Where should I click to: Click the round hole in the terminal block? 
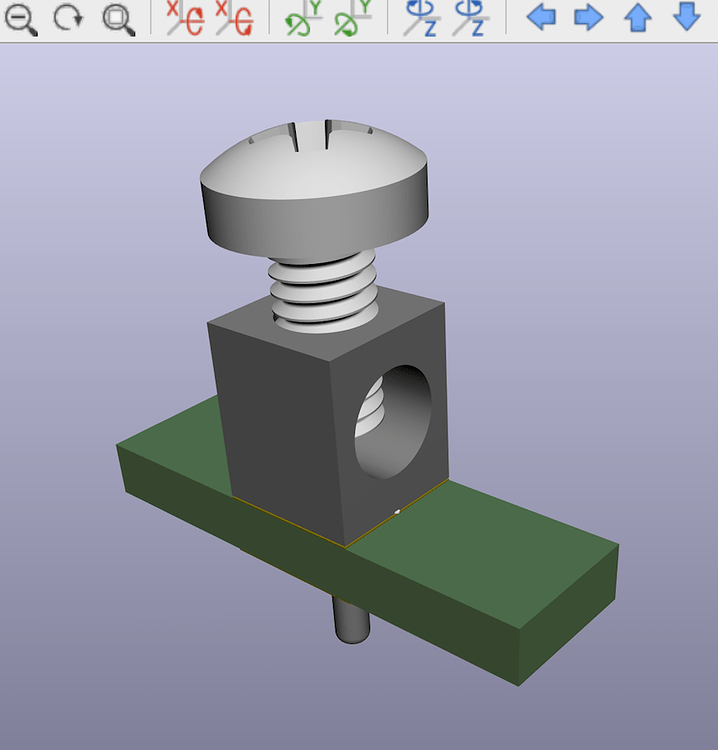(x=393, y=420)
